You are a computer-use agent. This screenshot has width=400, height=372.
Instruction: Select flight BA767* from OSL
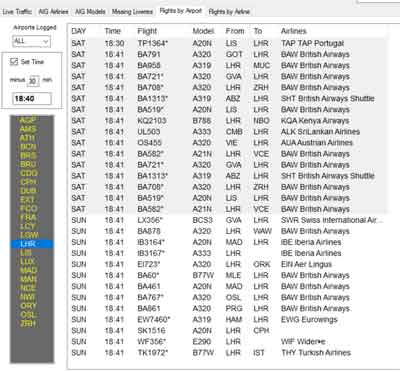(229, 297)
